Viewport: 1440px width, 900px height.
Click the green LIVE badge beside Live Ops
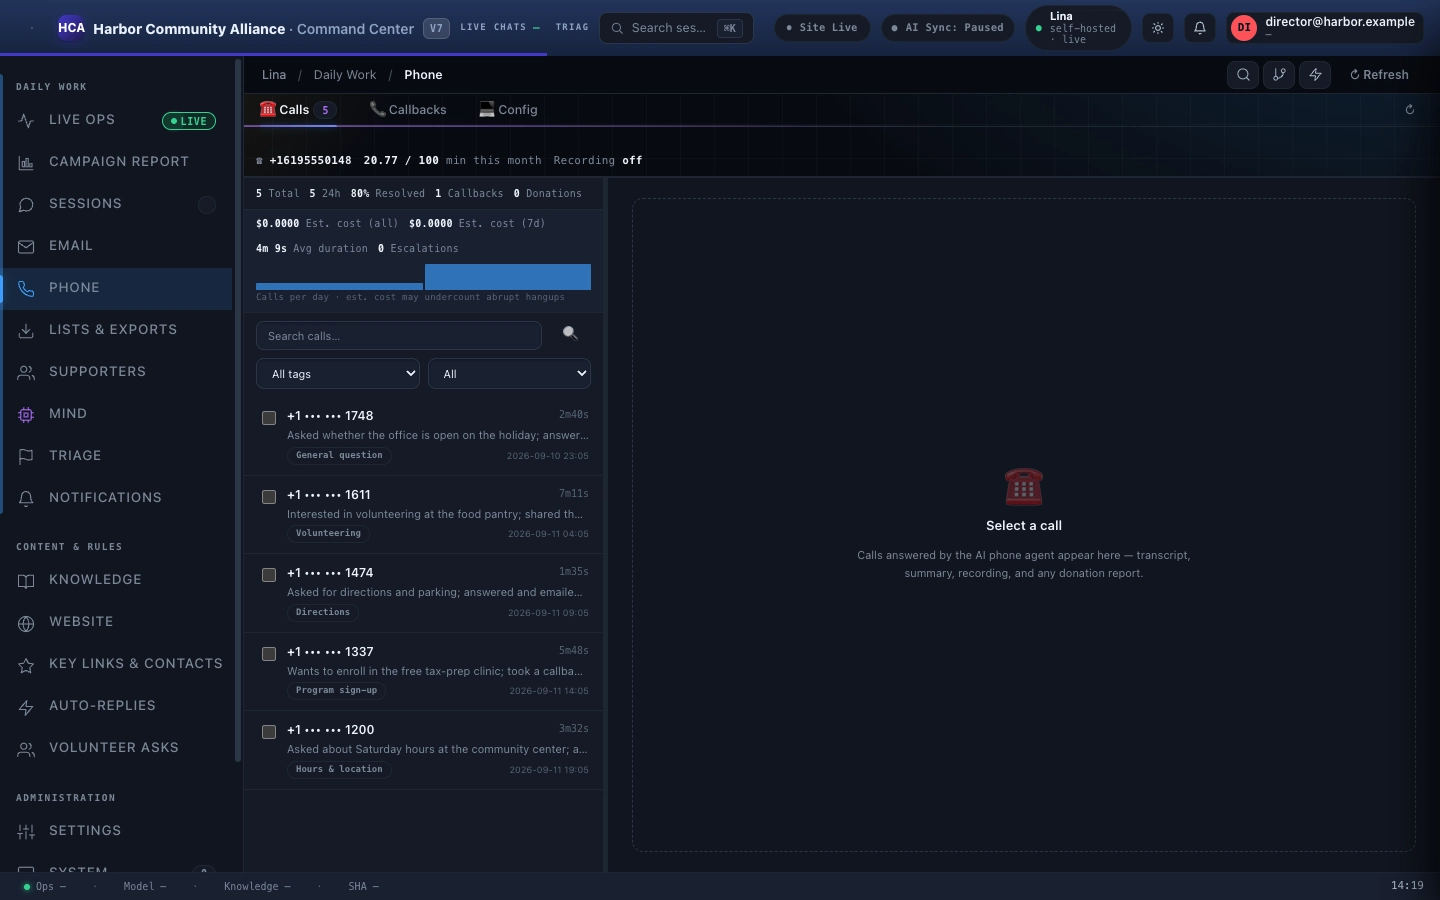click(189, 121)
